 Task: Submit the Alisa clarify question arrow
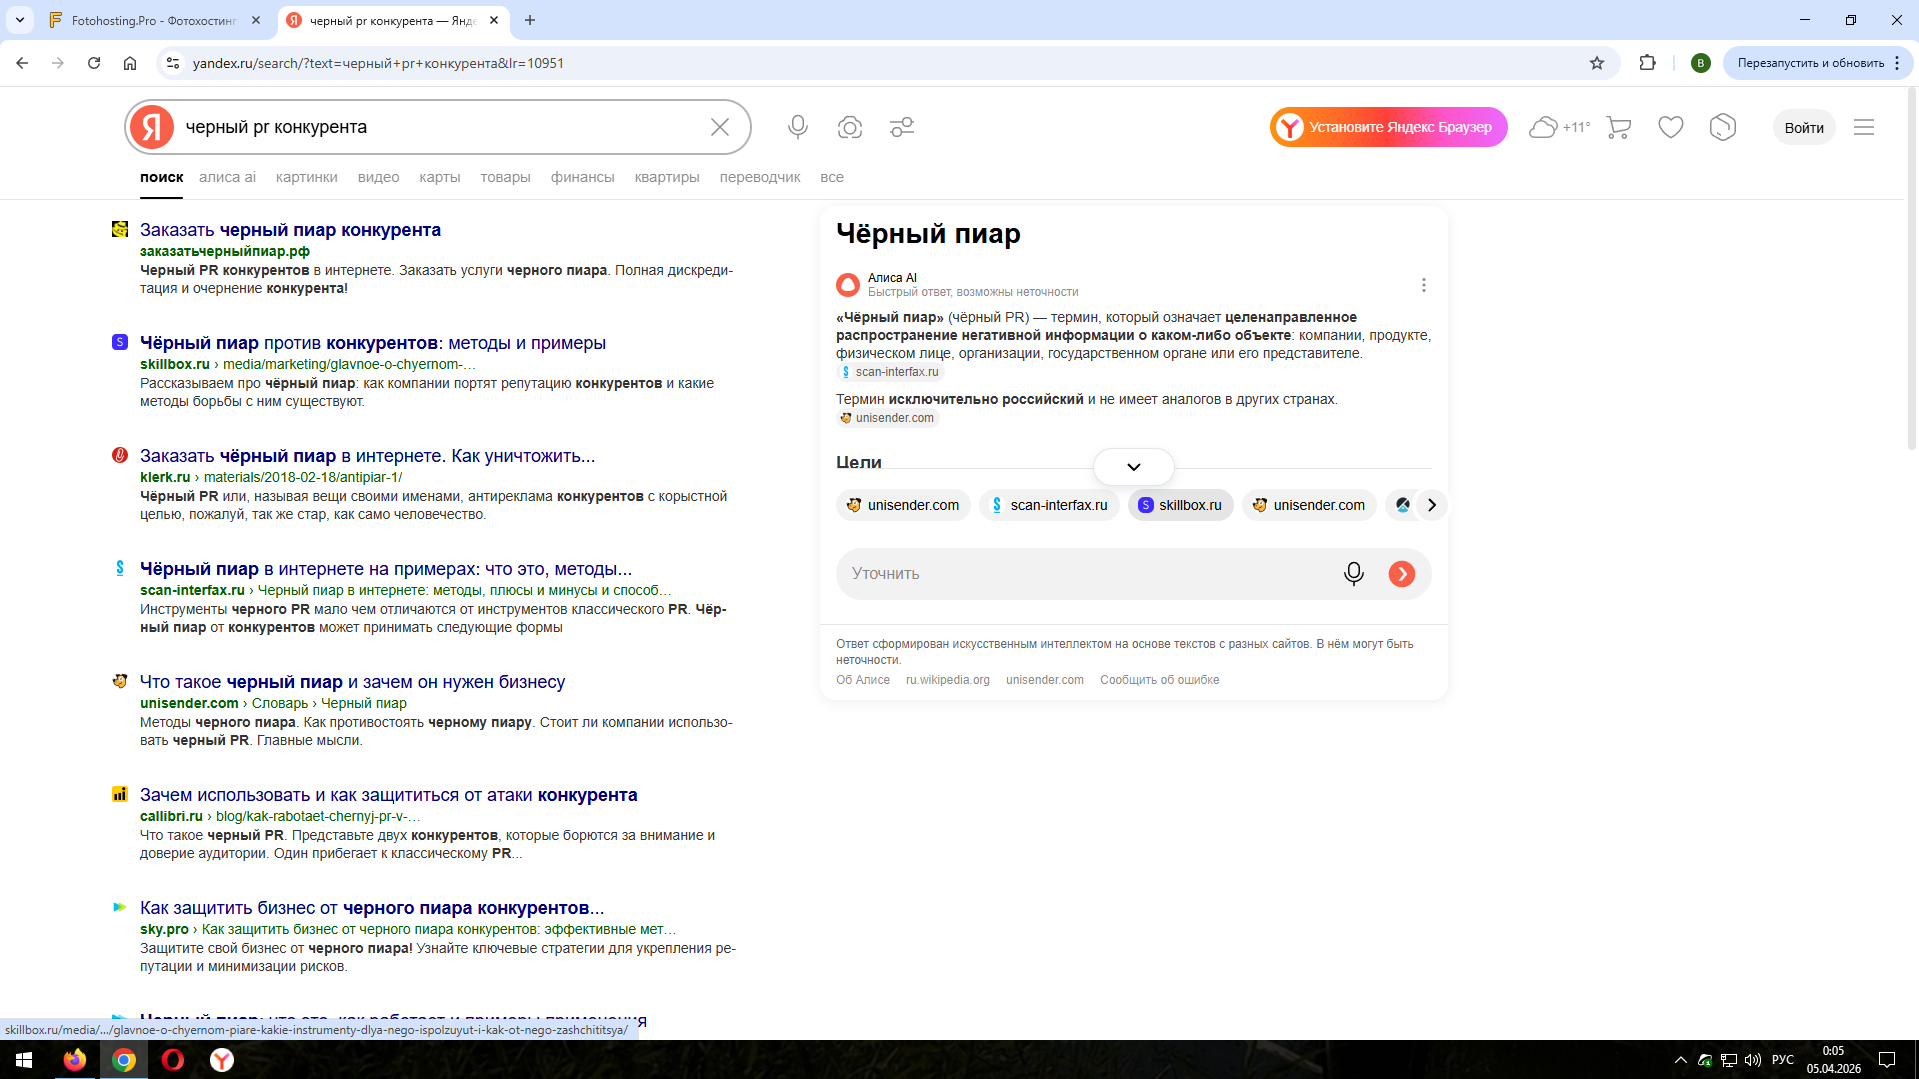point(1401,574)
